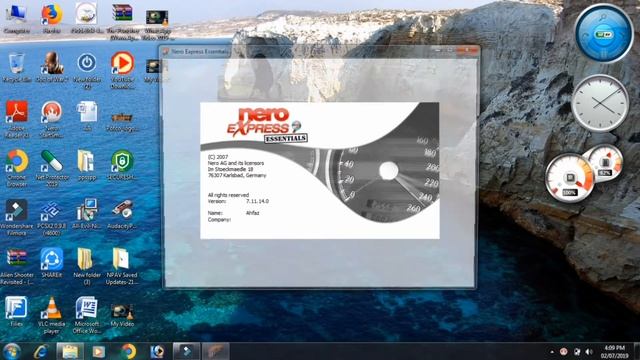Switch to Nero Express taskbar button

pos(216,351)
